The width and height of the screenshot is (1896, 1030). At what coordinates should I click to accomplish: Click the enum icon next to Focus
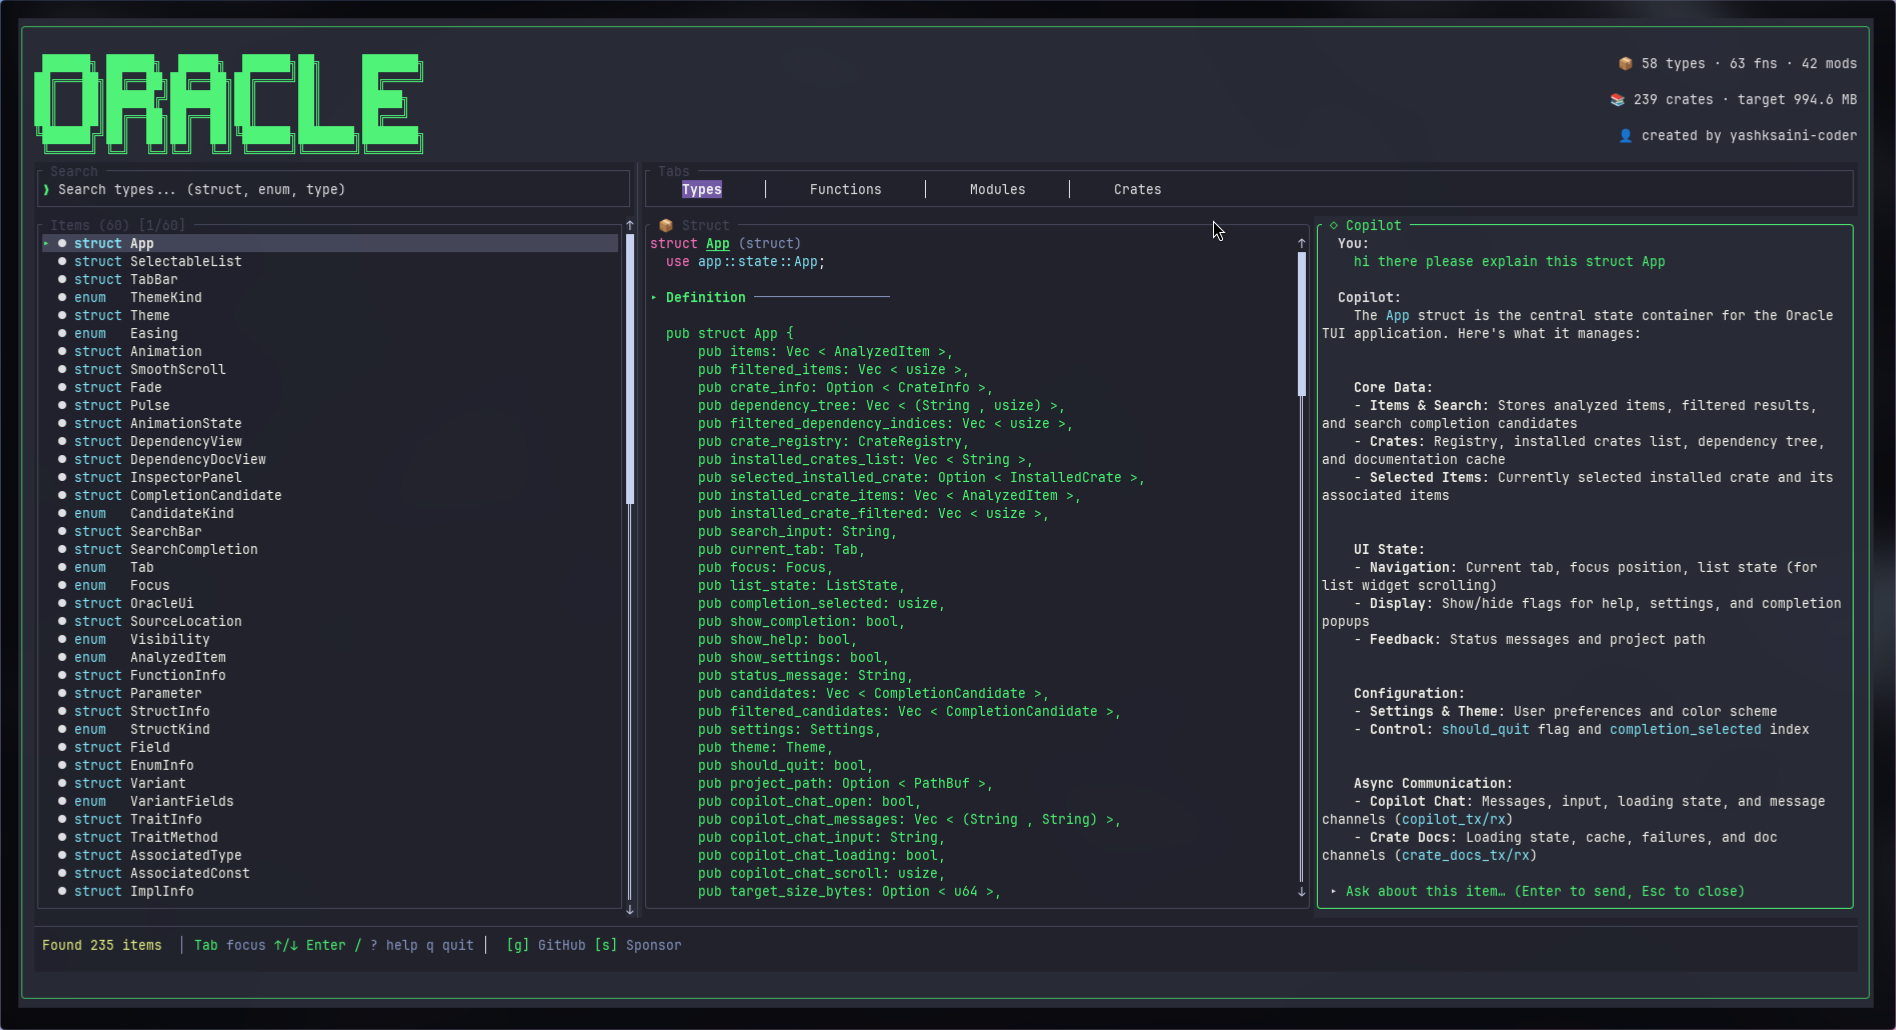[62, 585]
